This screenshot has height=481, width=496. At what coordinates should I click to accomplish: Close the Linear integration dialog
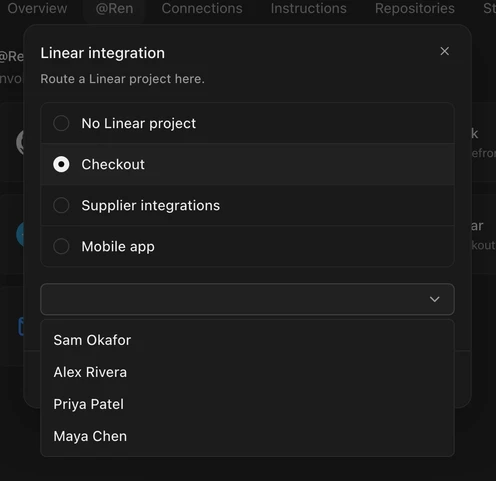pos(444,51)
